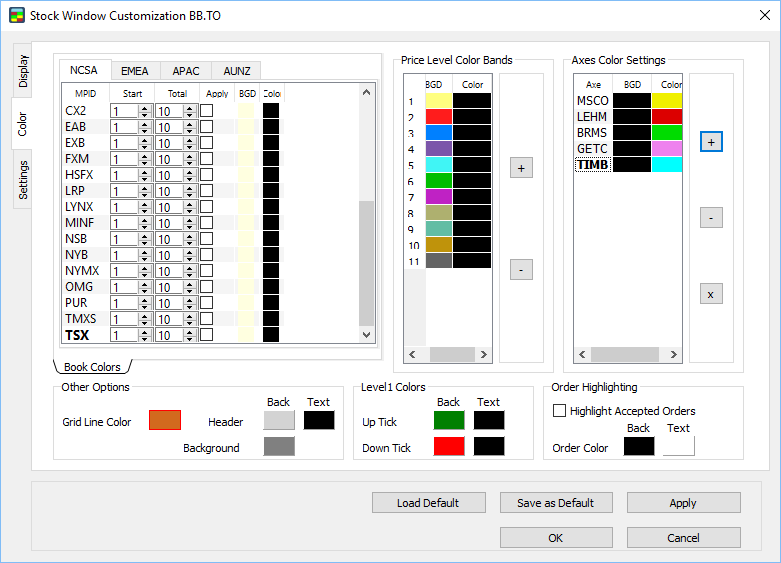Open the Display side tab

click(x=23, y=71)
